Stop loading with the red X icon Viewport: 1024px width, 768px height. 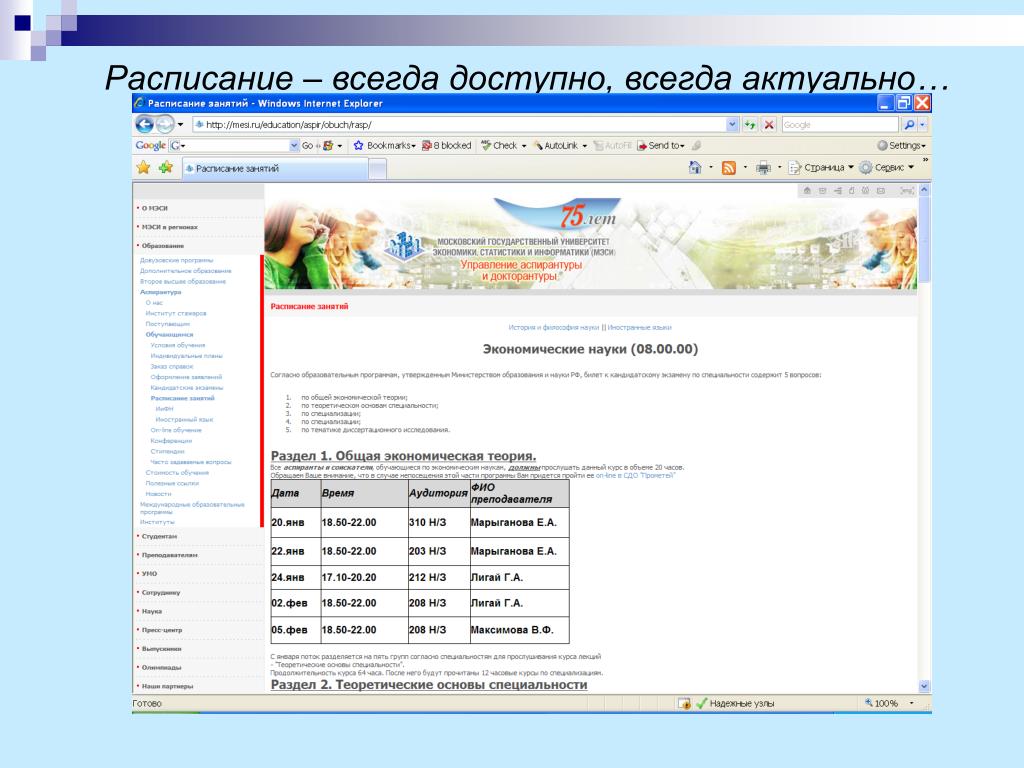pyautogui.click(x=769, y=124)
